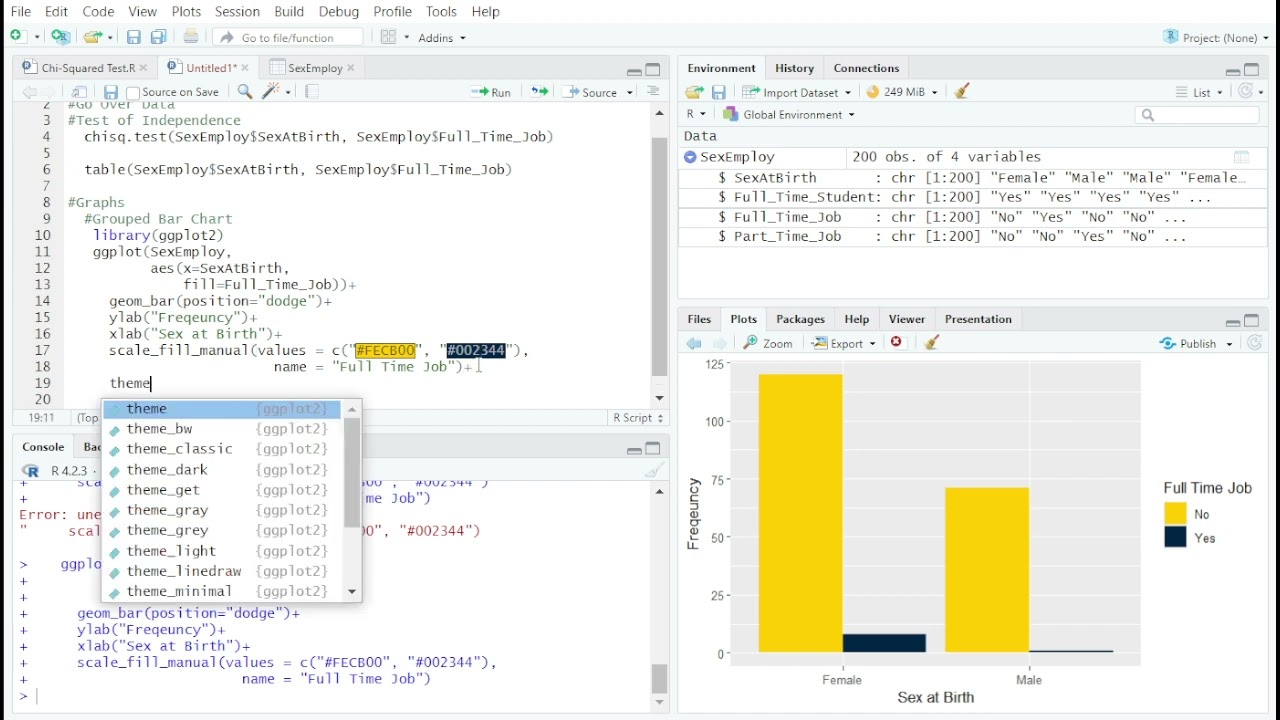Click the Go to file/function field
The width and height of the screenshot is (1280, 720).
click(x=289, y=37)
